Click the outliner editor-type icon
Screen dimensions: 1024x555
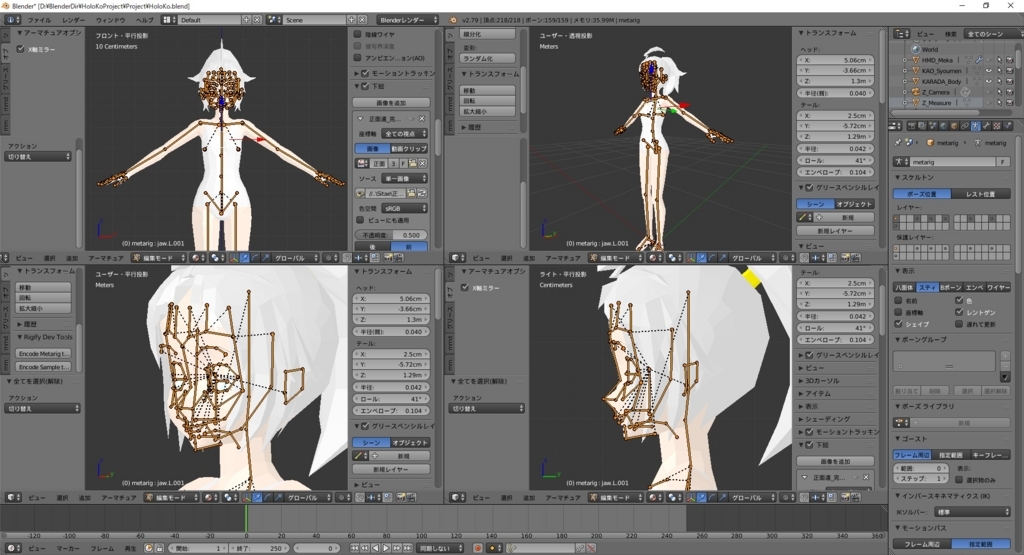pos(902,33)
